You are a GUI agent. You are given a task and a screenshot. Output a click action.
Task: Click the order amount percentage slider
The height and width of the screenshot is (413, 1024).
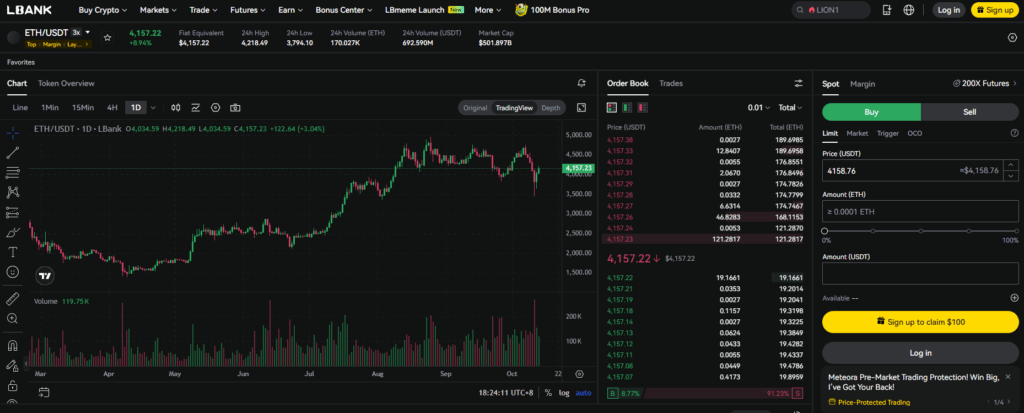920,231
